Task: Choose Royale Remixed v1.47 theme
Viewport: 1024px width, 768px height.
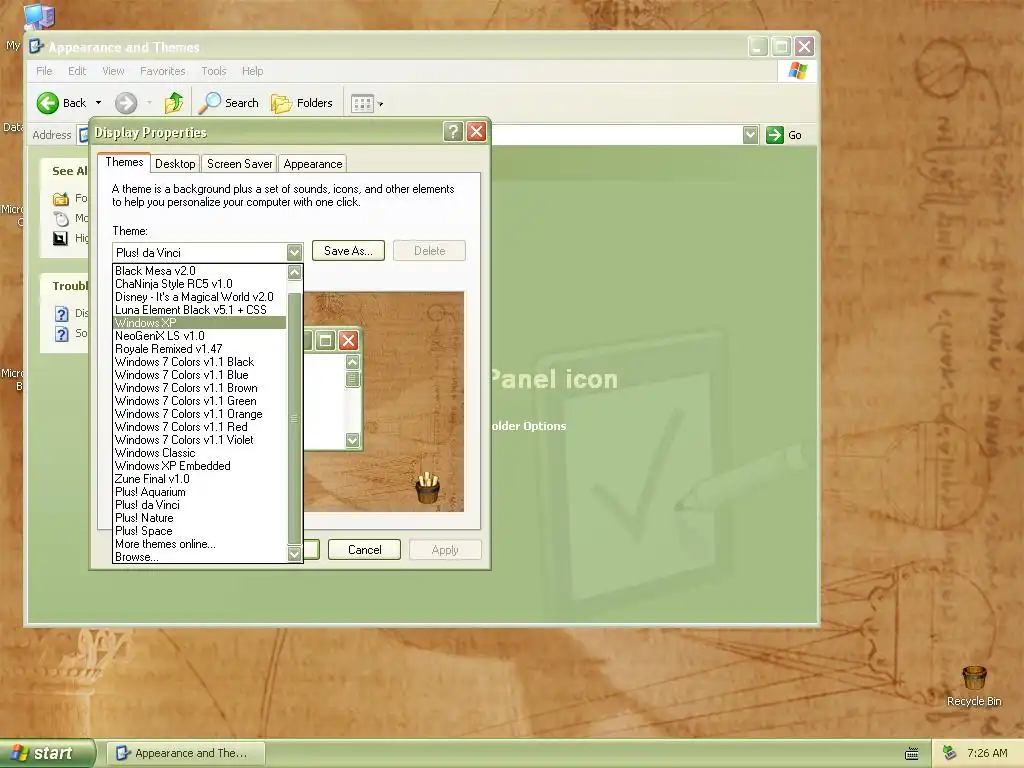Action: [199, 349]
